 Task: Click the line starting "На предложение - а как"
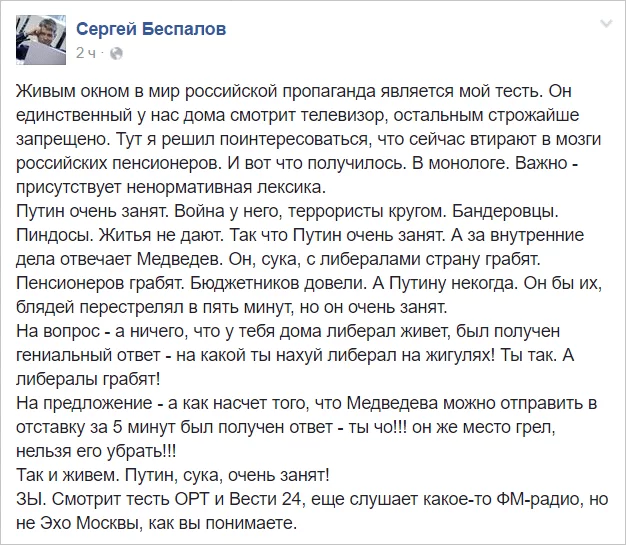pyautogui.click(x=307, y=403)
